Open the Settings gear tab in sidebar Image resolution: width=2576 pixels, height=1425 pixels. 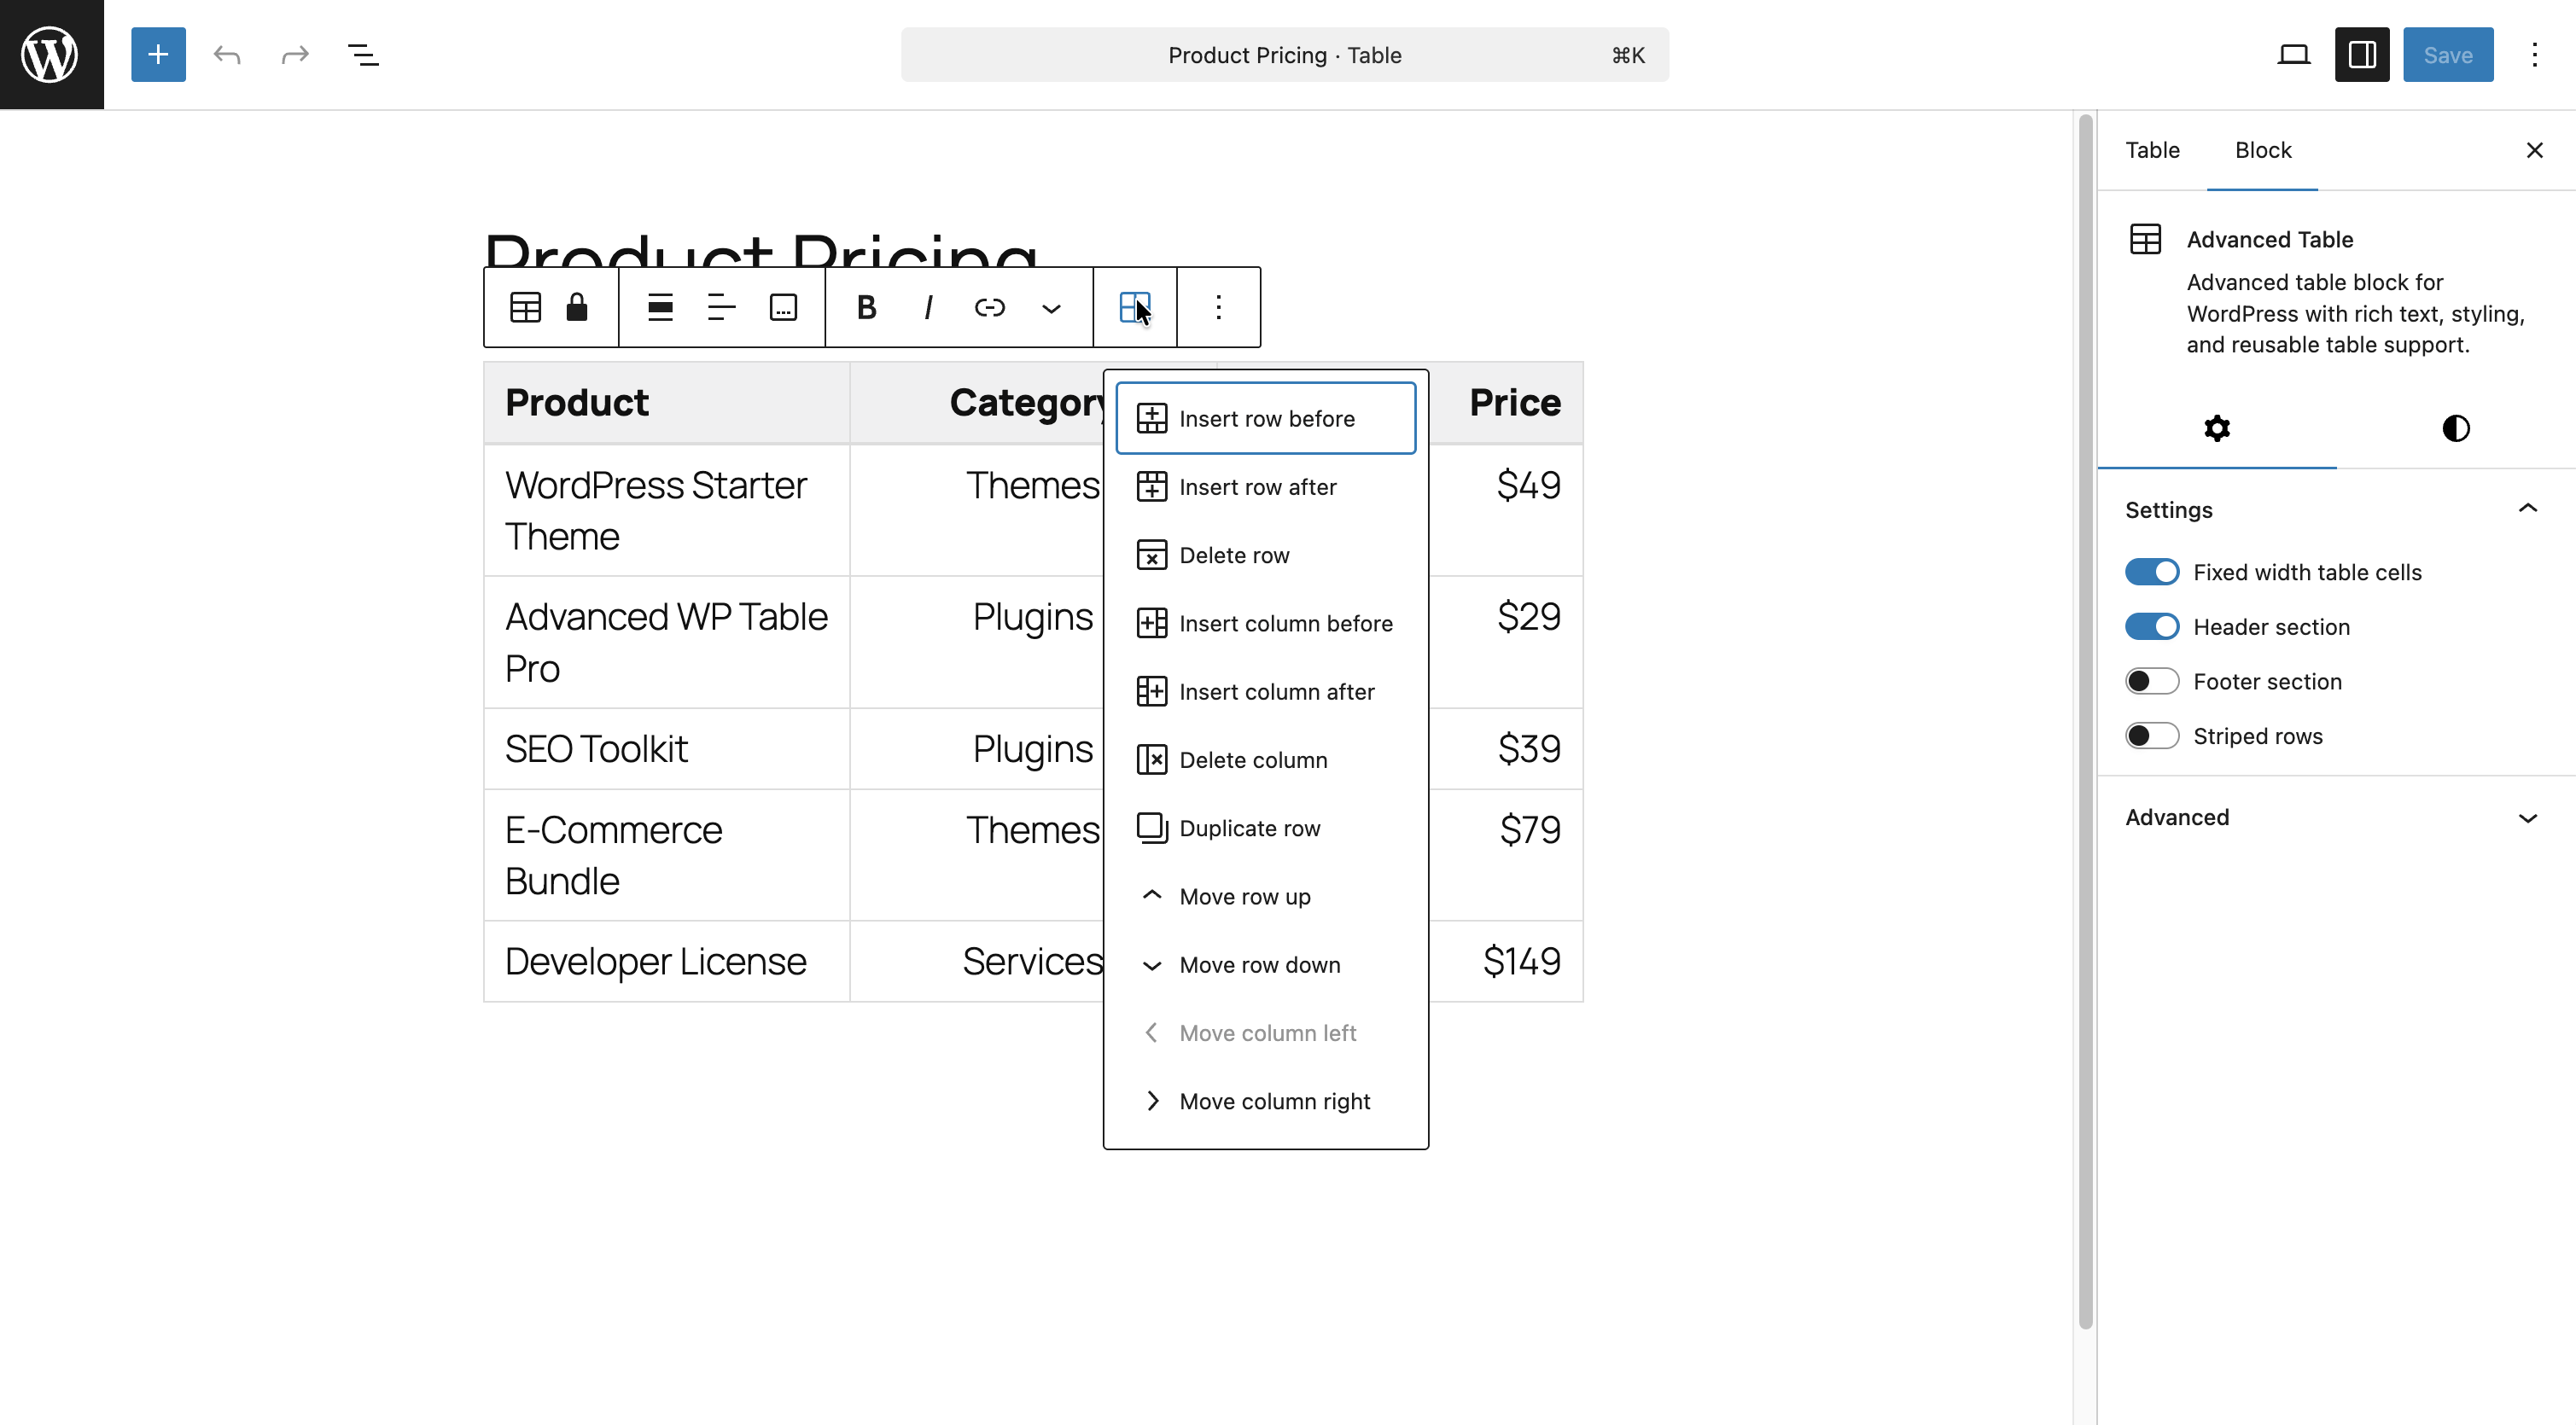2217,428
